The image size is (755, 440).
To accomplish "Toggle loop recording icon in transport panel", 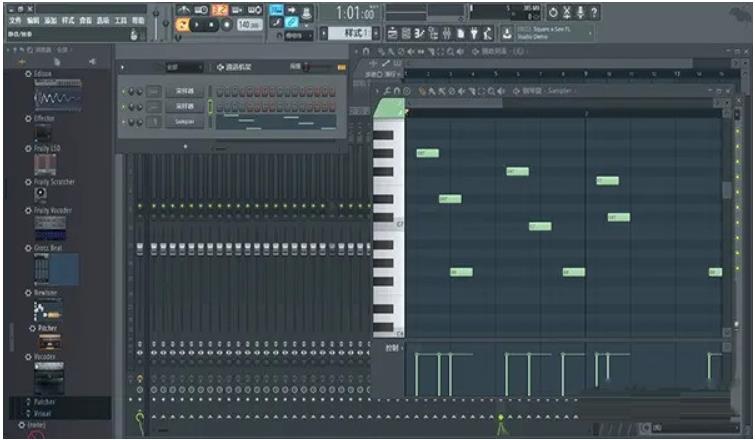I will click(x=255, y=10).
